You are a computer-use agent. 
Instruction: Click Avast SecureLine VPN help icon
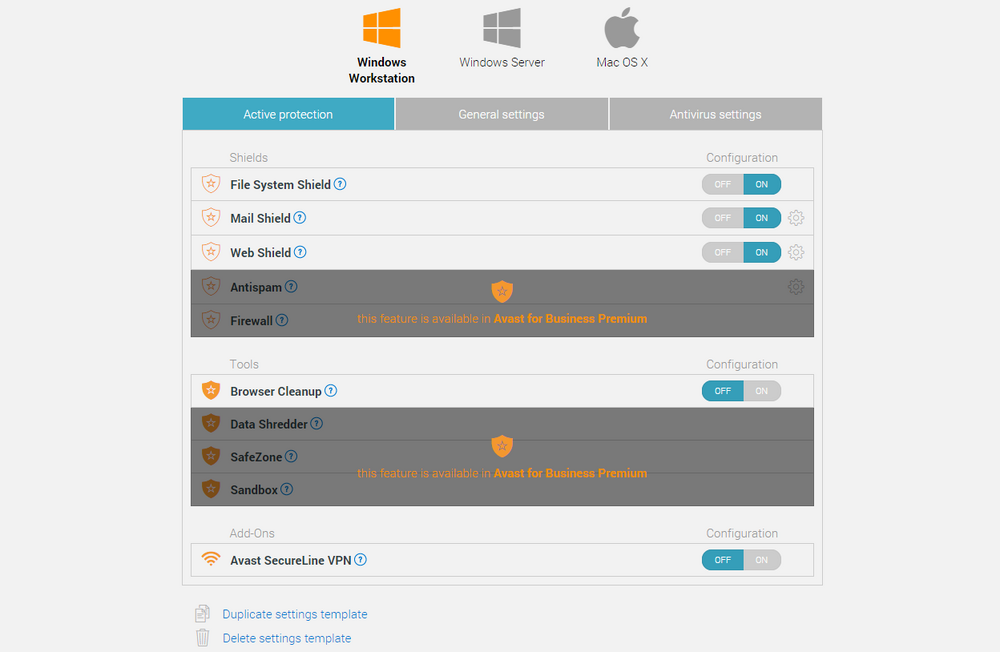360,560
